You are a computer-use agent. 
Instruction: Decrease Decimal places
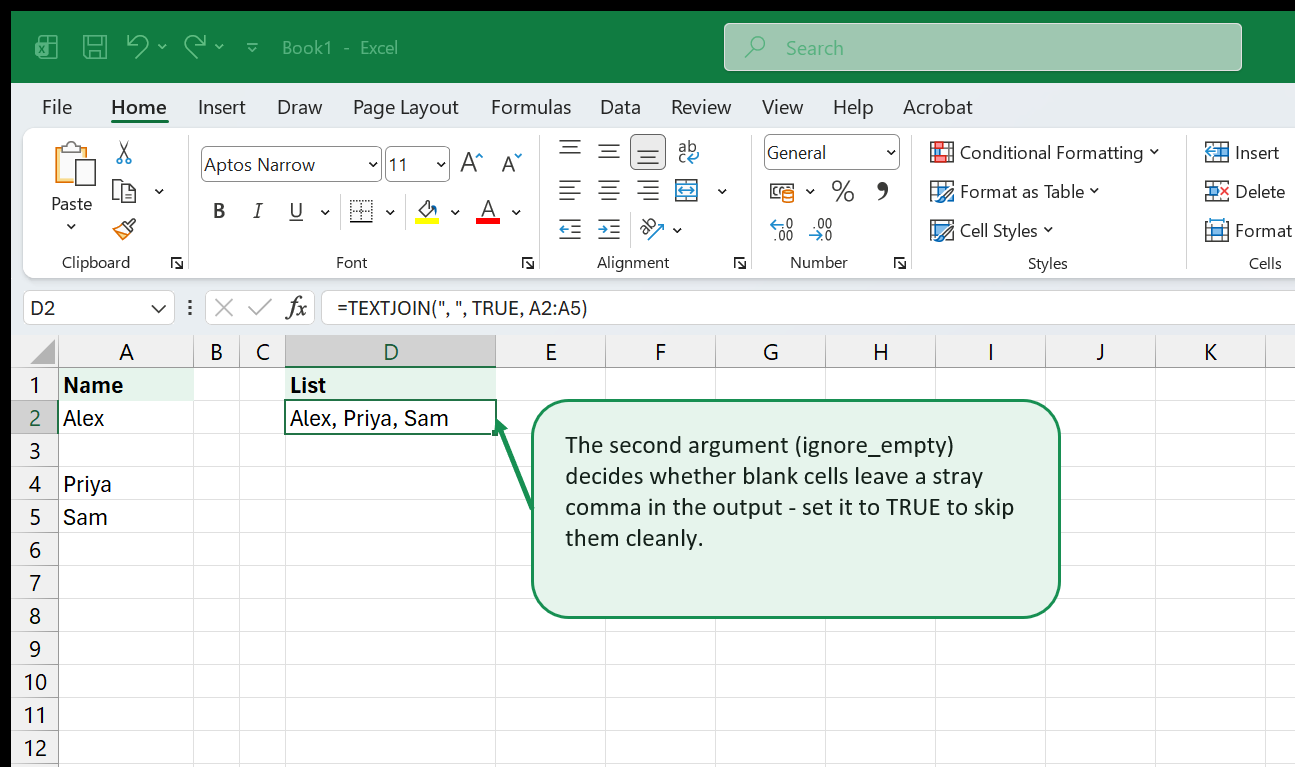pyautogui.click(x=821, y=230)
